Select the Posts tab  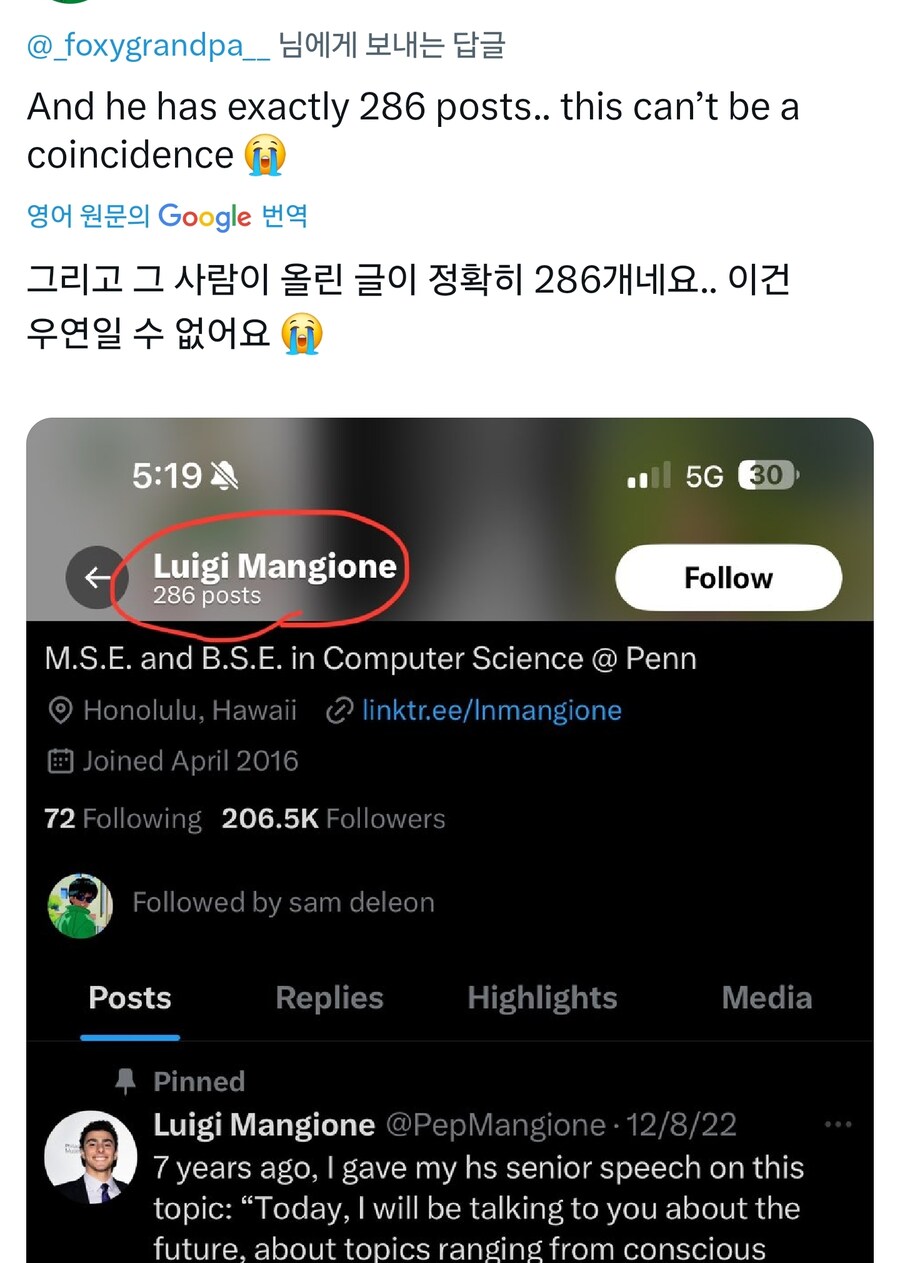[x=130, y=998]
